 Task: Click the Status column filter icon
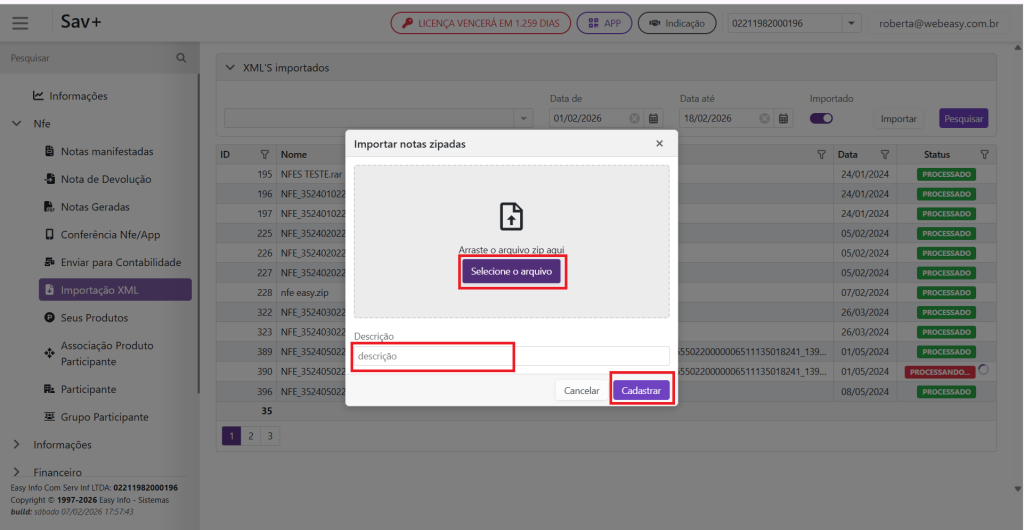984,155
